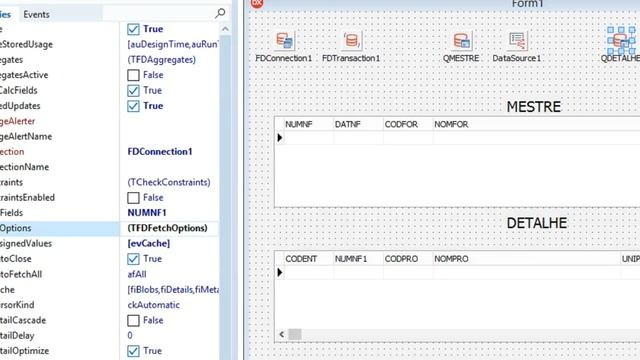The height and width of the screenshot is (360, 640).
Task: Select the ActiveStoredUsage property row
Action: pos(60,44)
